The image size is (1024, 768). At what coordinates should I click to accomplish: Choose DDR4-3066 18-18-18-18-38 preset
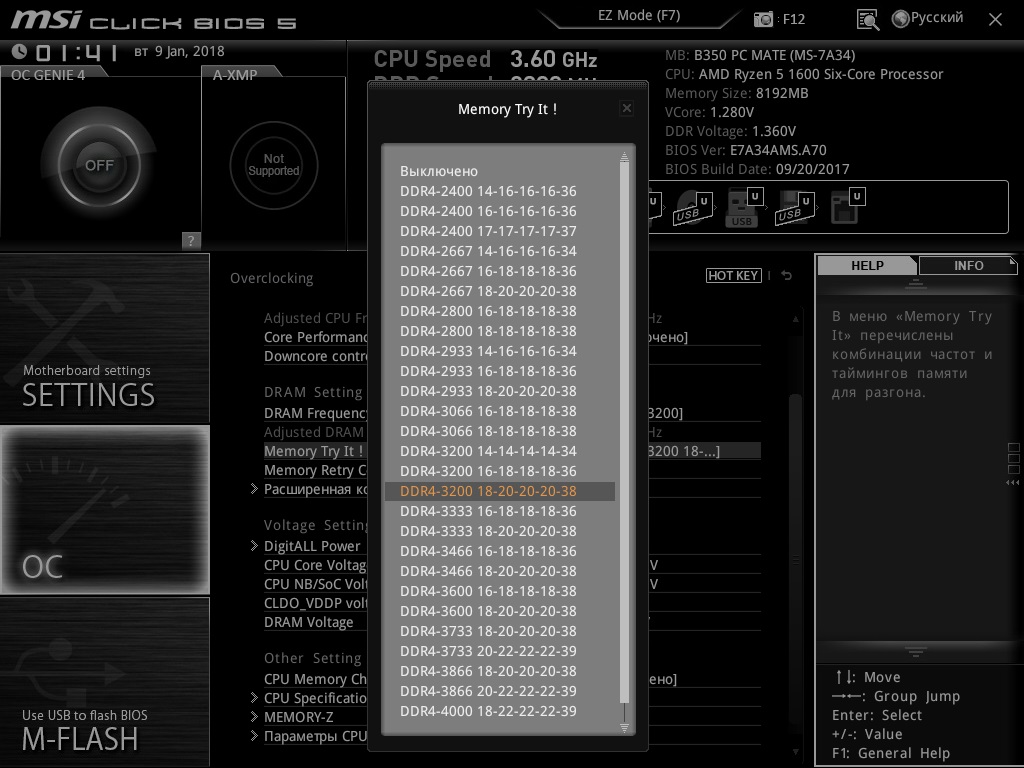tap(500, 431)
